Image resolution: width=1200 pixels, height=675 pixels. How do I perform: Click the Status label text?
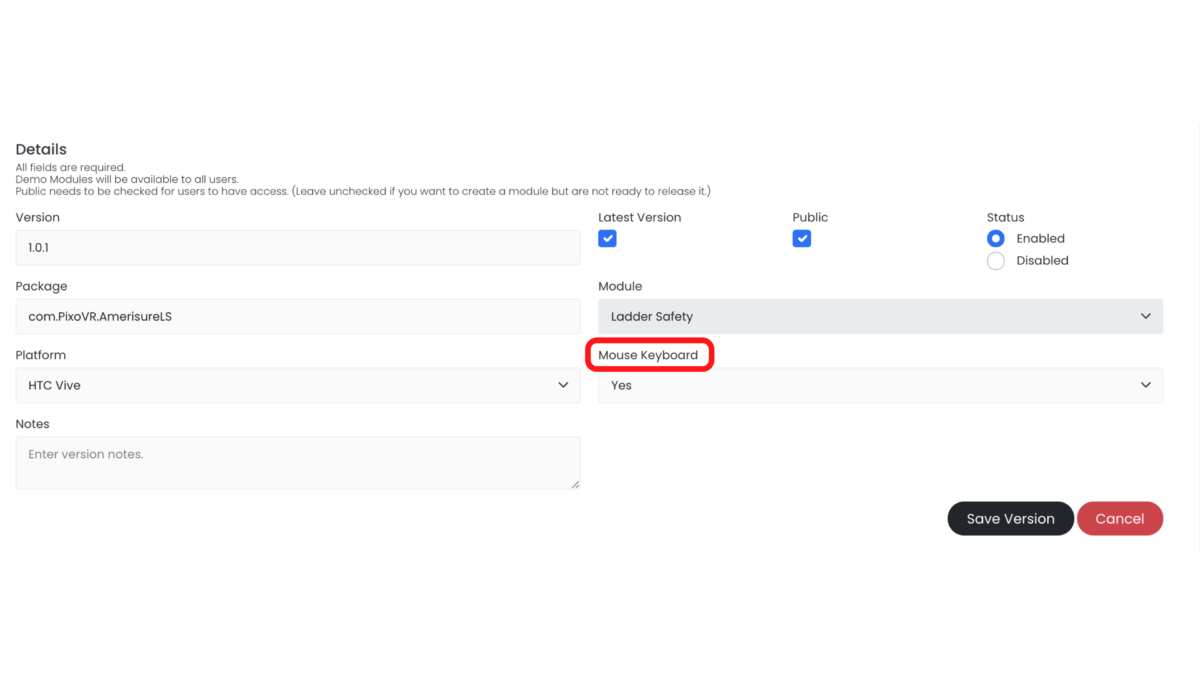coord(1005,217)
